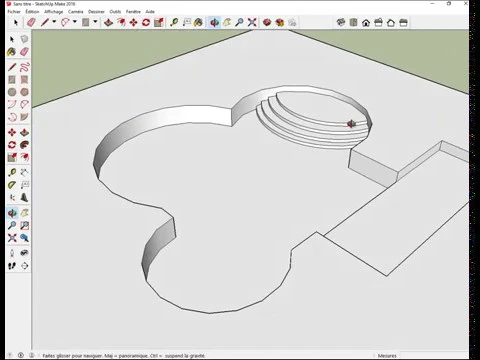
Task: Open the Édition menu
Action: tap(32, 12)
